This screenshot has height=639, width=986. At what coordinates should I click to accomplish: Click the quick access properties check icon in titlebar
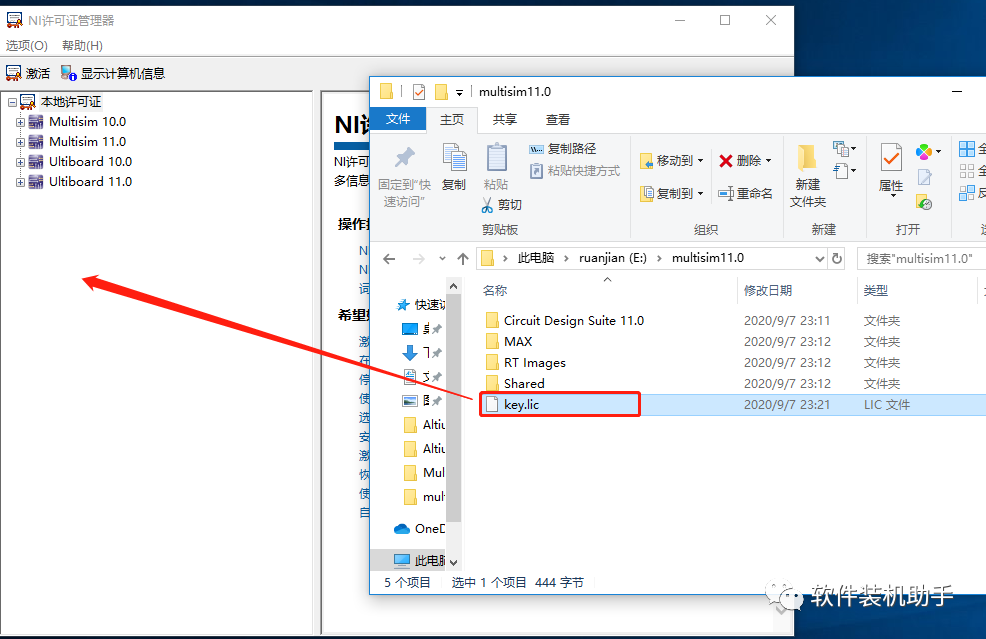[419, 92]
